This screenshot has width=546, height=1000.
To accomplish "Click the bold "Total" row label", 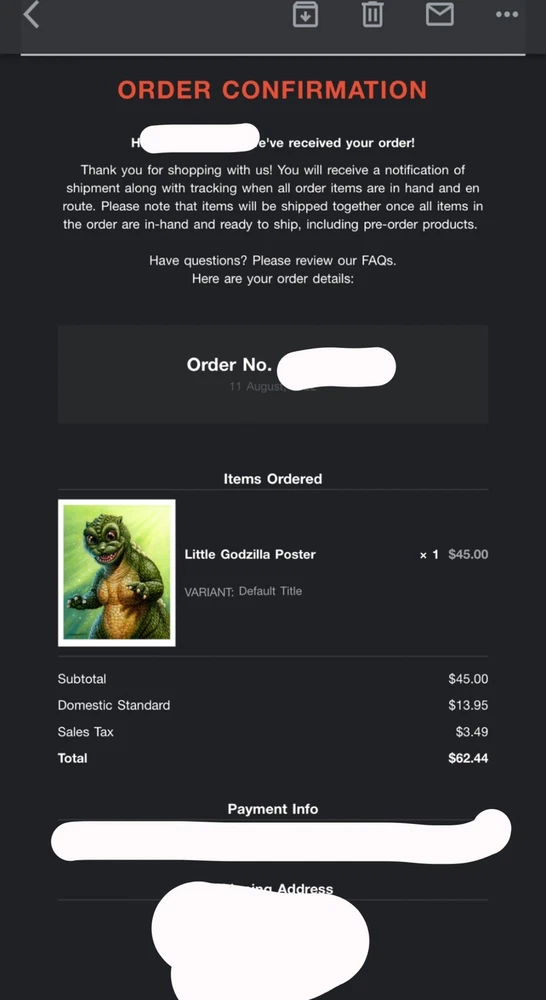I will (72, 758).
